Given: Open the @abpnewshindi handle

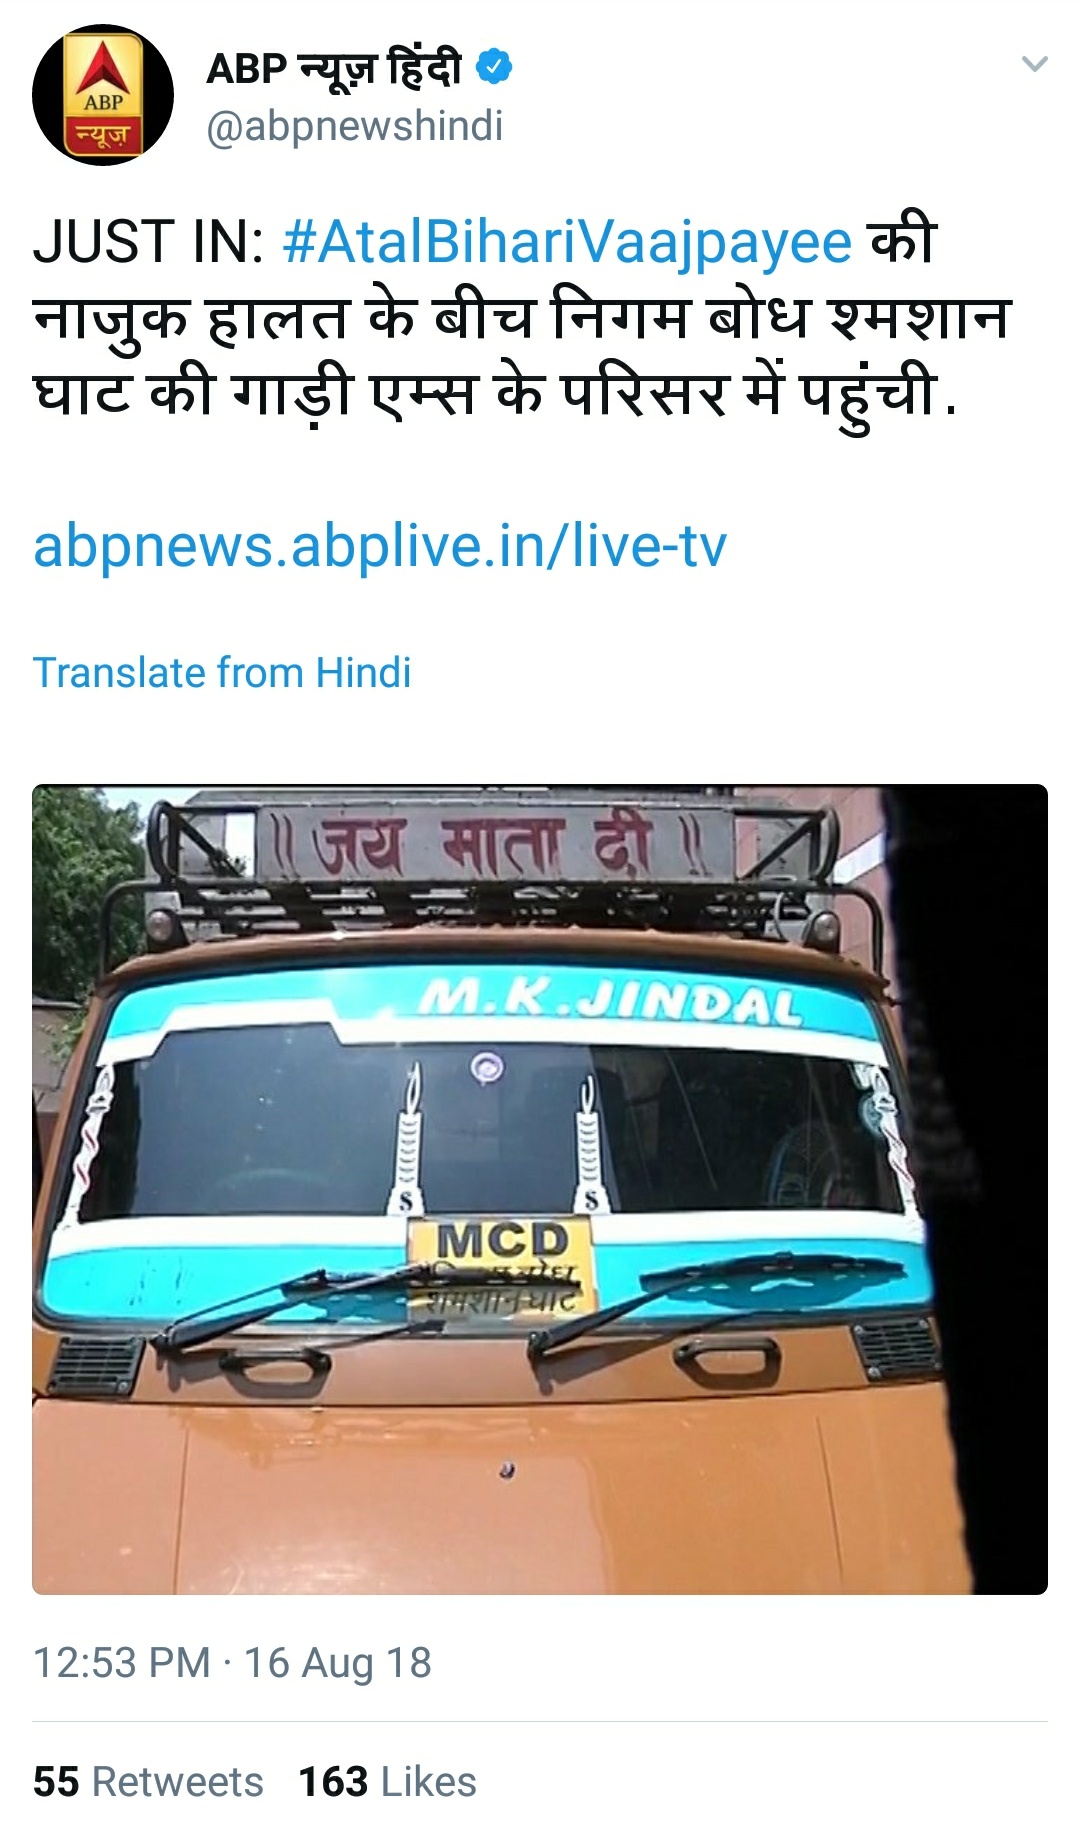Looking at the screenshot, I should coord(354,126).
